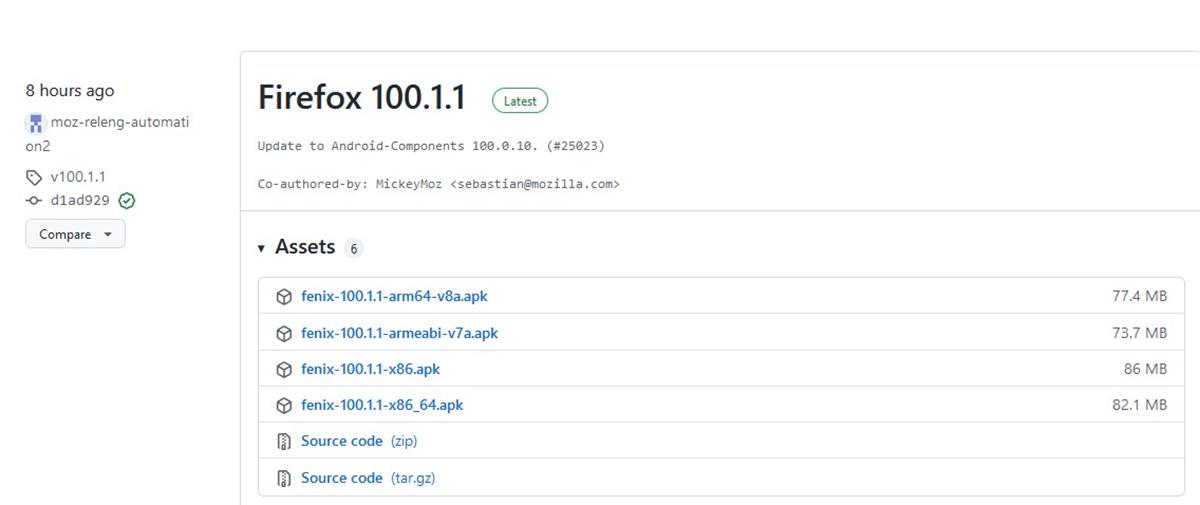Image resolution: width=1200 pixels, height=505 pixels.
Task: Click package icon for armeabi-v7a apk
Action: point(284,333)
